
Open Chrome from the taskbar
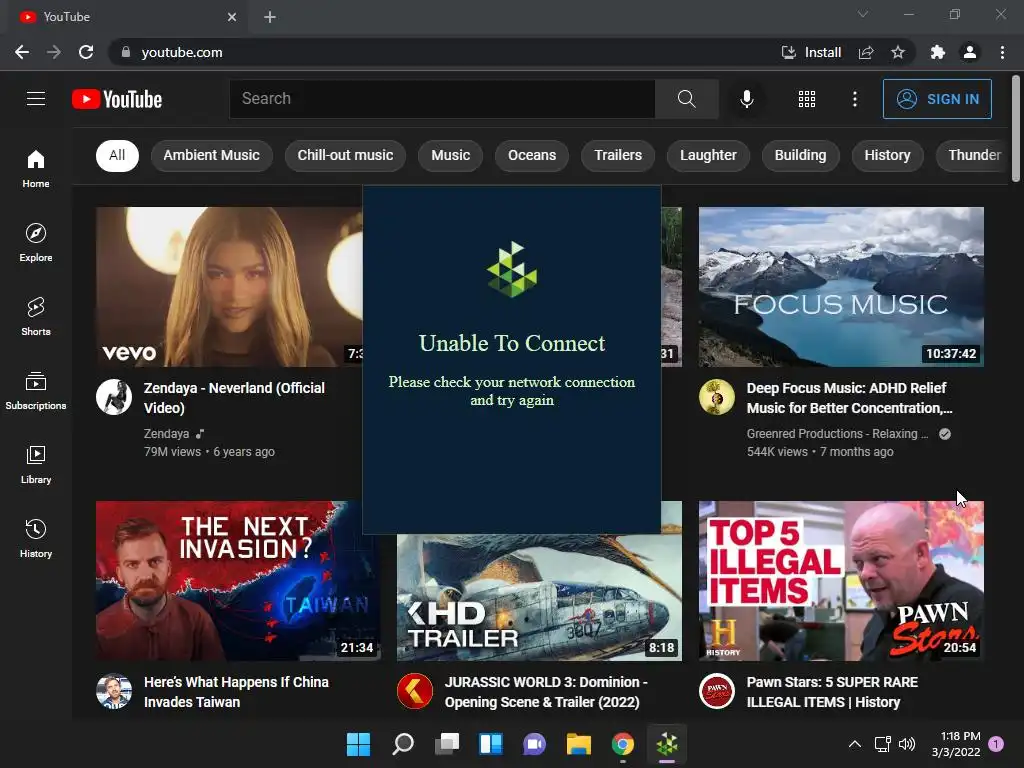point(622,744)
